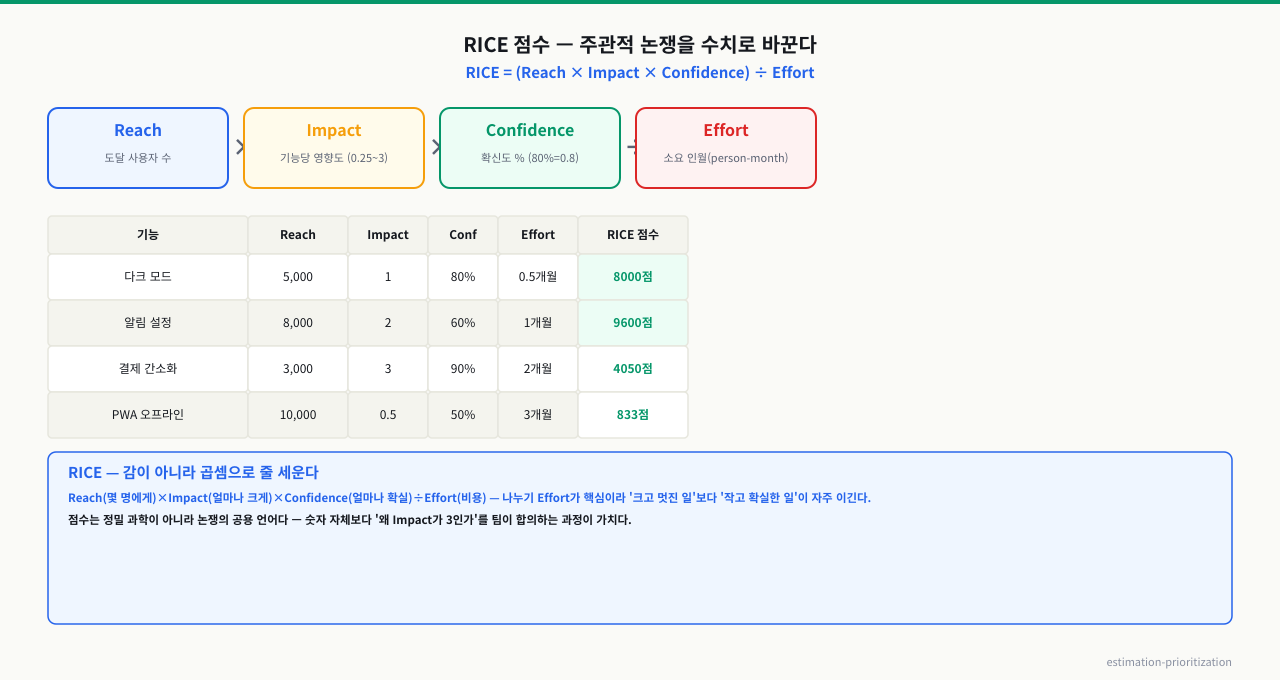Click the 'Reach' table column header
The width and height of the screenshot is (1280, 680).
298,235
